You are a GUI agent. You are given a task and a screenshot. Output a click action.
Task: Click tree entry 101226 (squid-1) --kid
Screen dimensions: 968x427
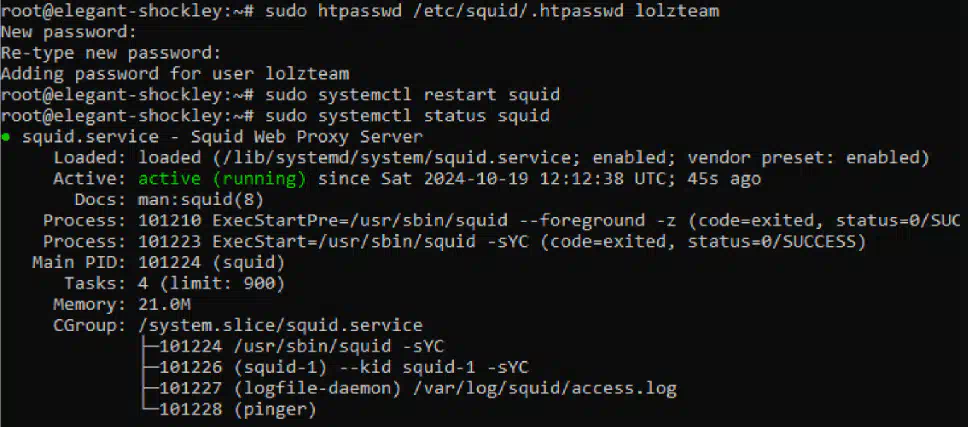pyautogui.click(x=344, y=368)
